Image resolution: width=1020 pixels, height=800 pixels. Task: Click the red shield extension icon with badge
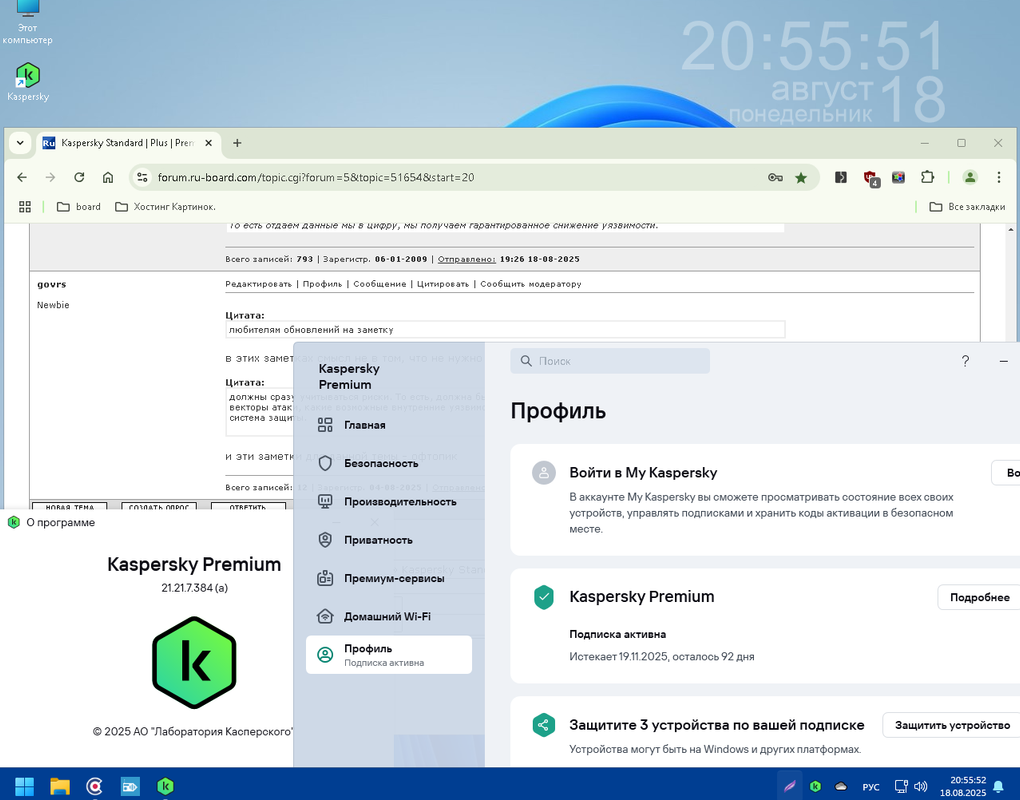[870, 178]
